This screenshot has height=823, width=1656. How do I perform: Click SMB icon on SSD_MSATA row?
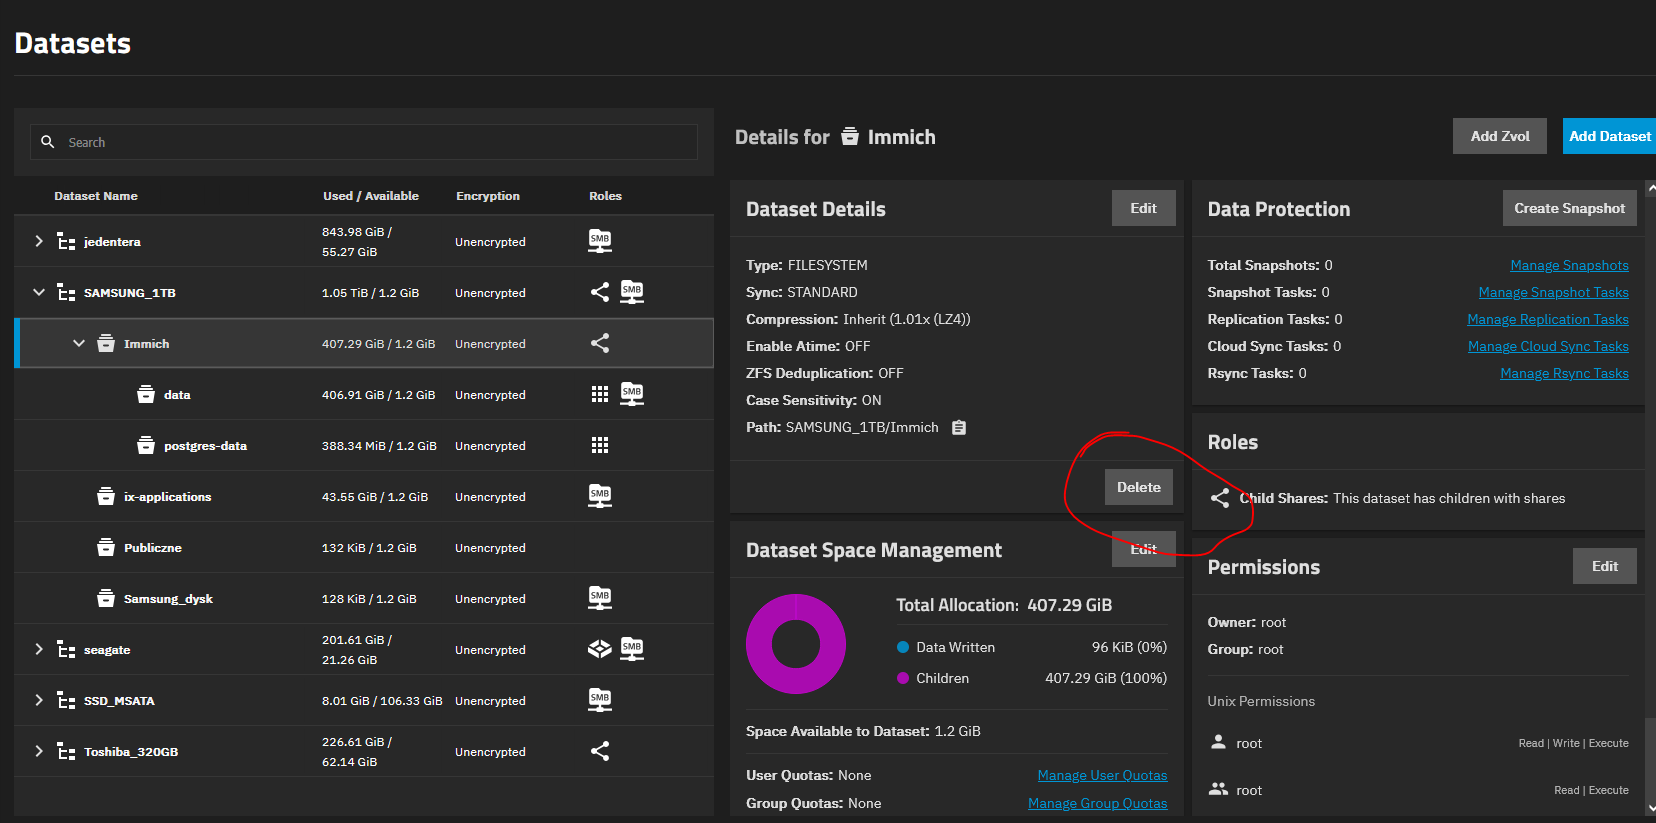pos(600,700)
